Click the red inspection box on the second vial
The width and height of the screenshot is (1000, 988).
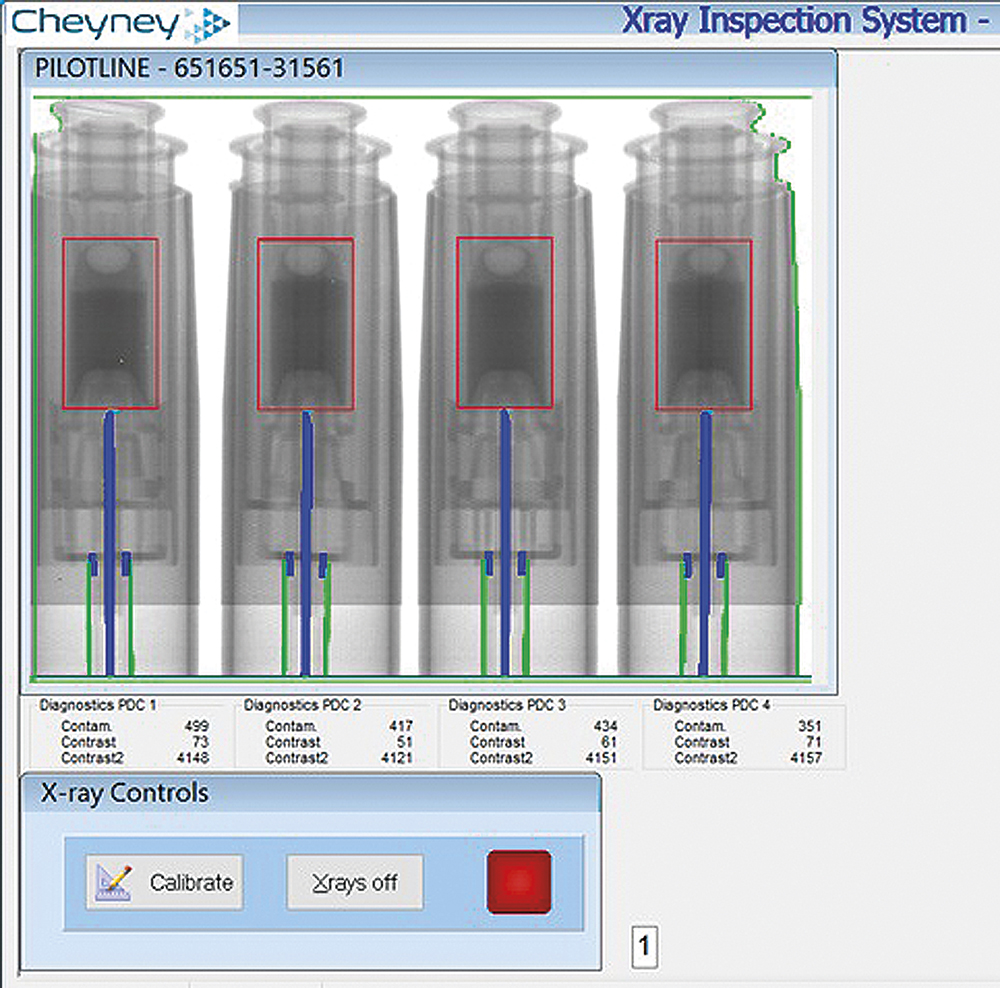pos(305,323)
